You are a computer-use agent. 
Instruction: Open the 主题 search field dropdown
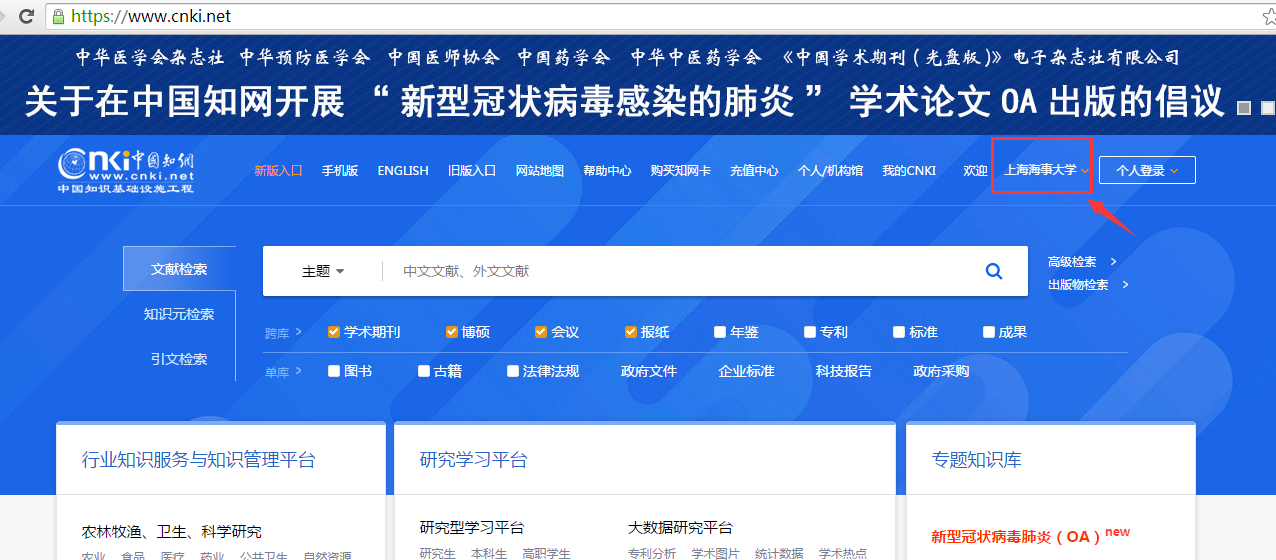[x=323, y=271]
